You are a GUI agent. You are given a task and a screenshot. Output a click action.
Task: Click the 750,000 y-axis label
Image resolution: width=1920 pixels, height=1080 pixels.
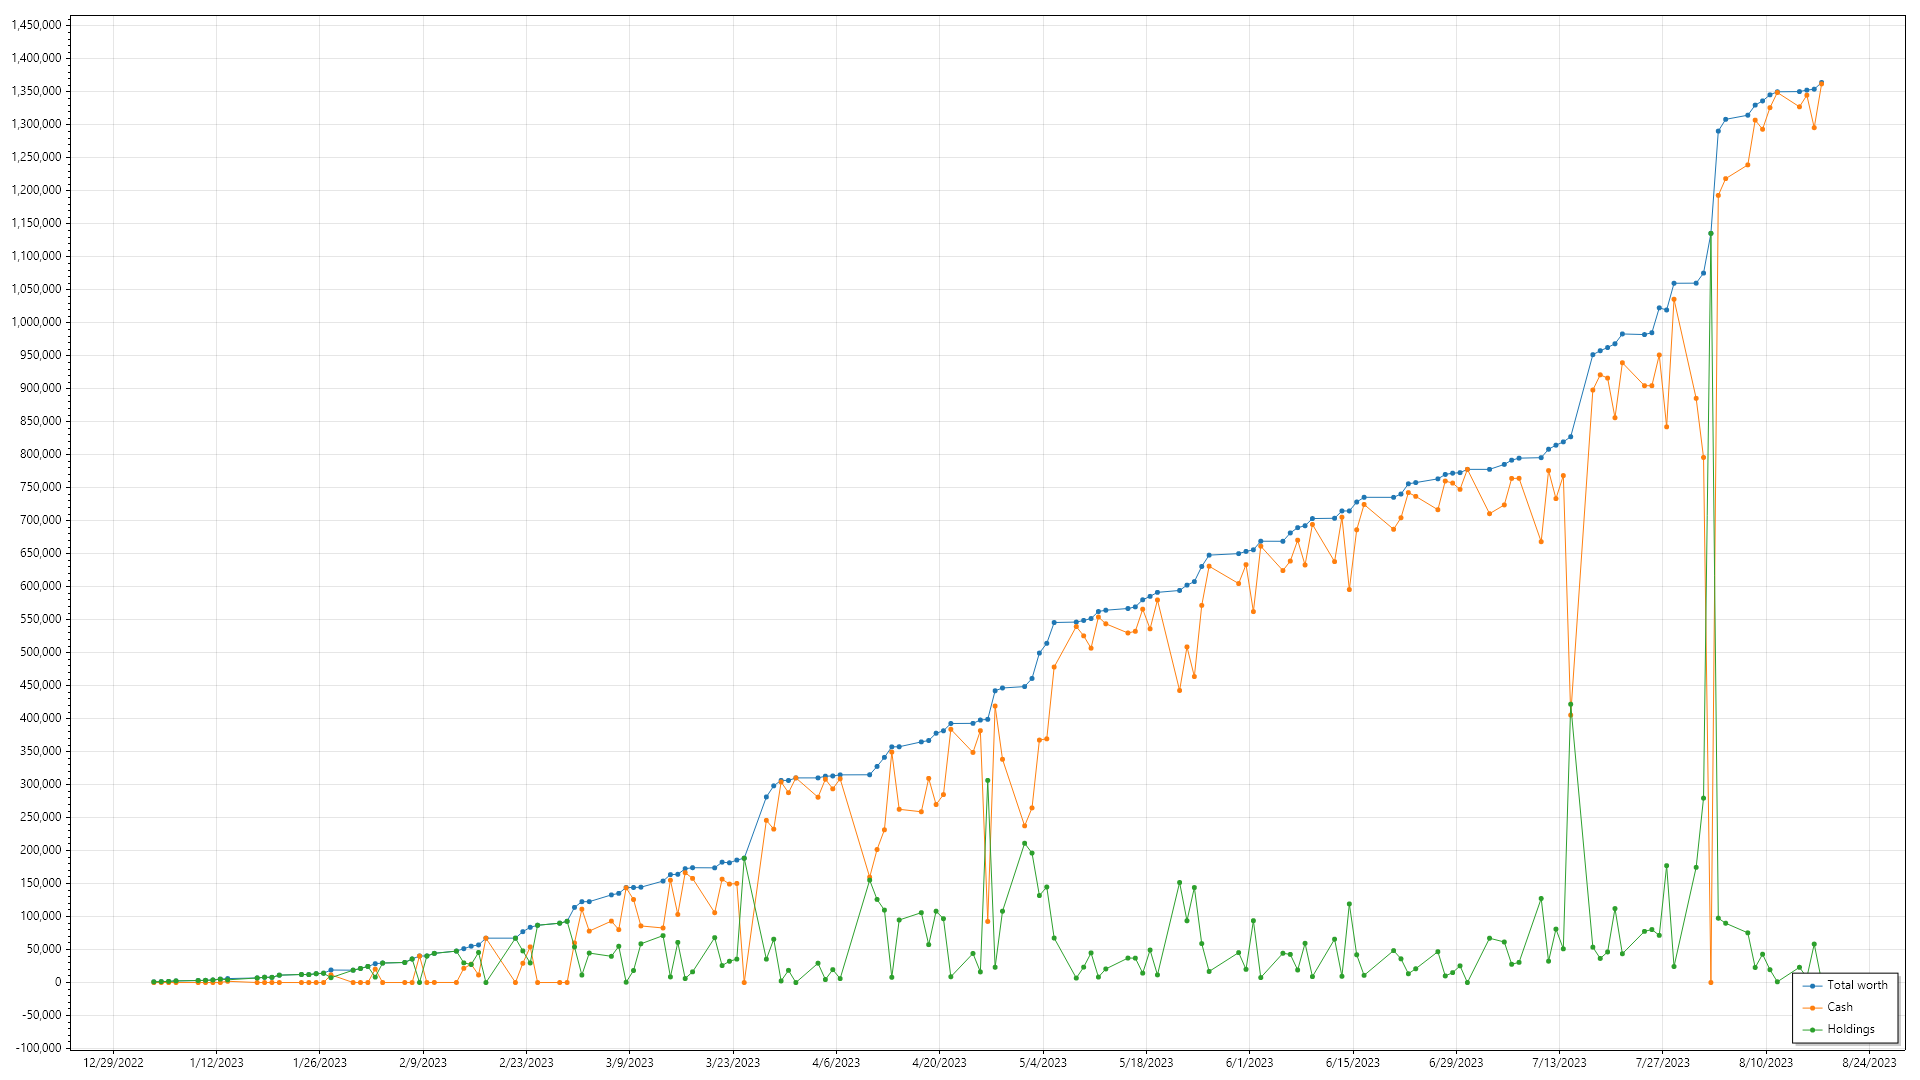pyautogui.click(x=41, y=487)
